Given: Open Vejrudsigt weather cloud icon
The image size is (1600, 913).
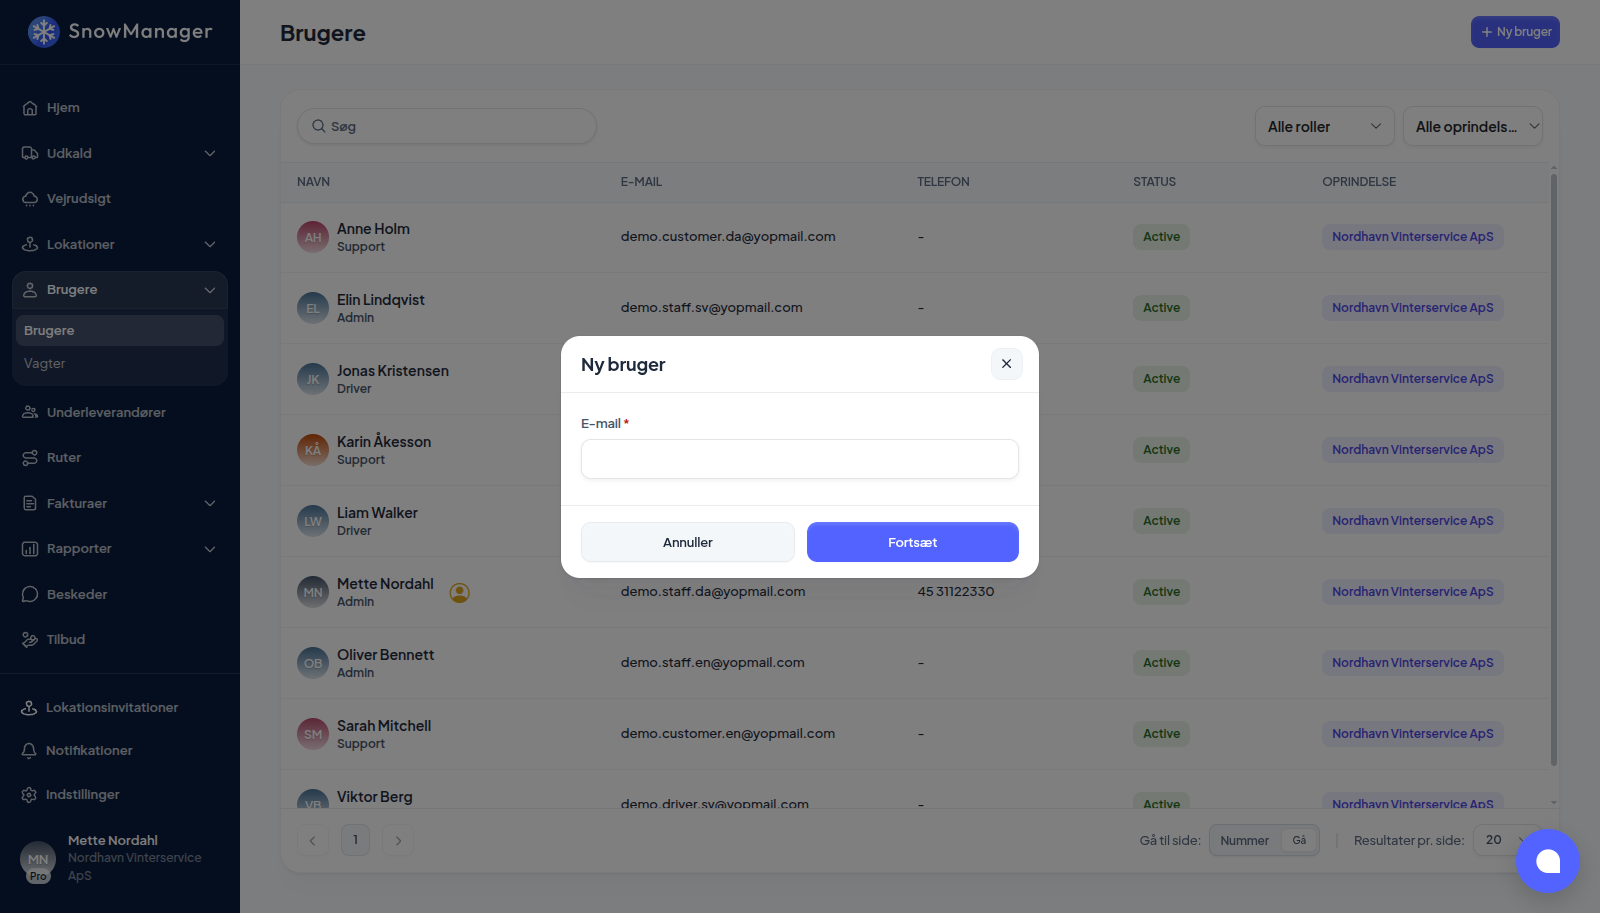Looking at the screenshot, I should coord(30,199).
